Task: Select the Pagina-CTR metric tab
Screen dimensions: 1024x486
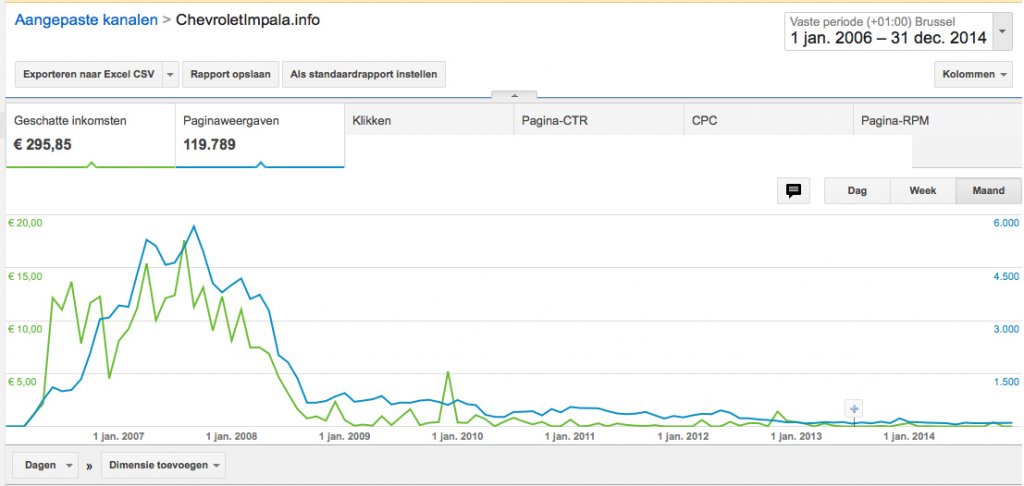Action: 598,120
